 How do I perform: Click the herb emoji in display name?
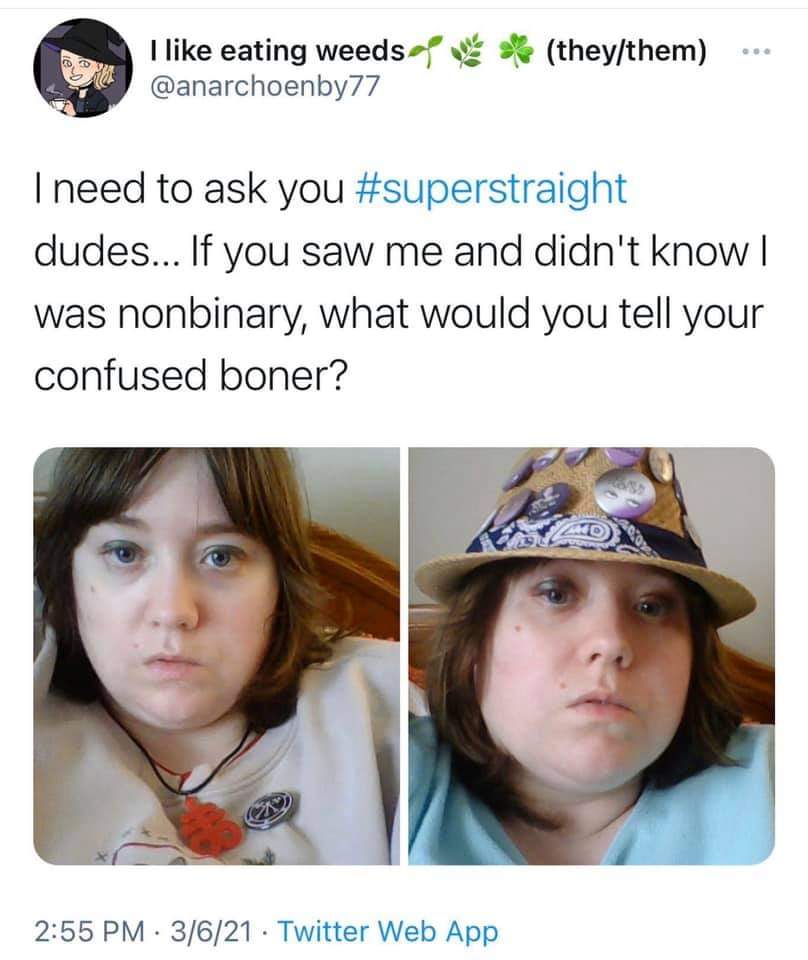[467, 50]
